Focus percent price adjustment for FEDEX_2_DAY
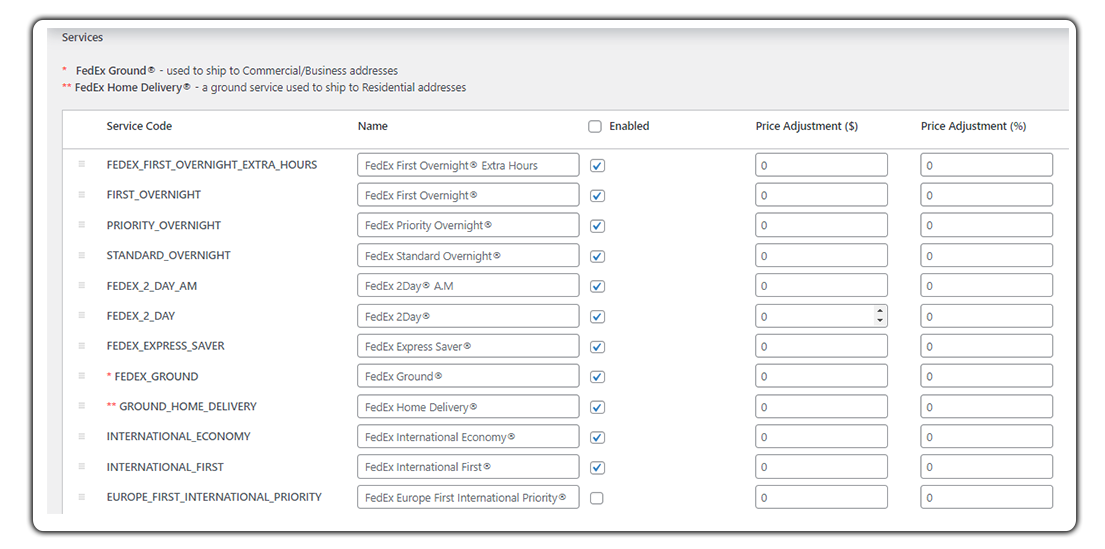 point(987,316)
